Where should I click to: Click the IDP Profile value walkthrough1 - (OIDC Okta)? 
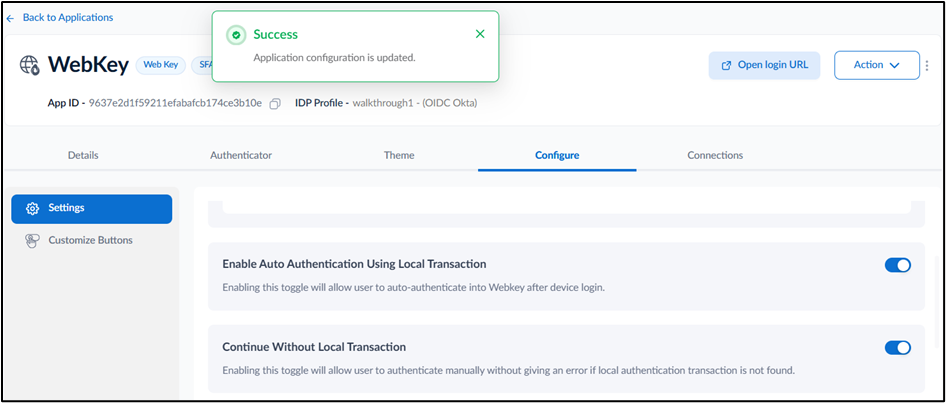[414, 103]
